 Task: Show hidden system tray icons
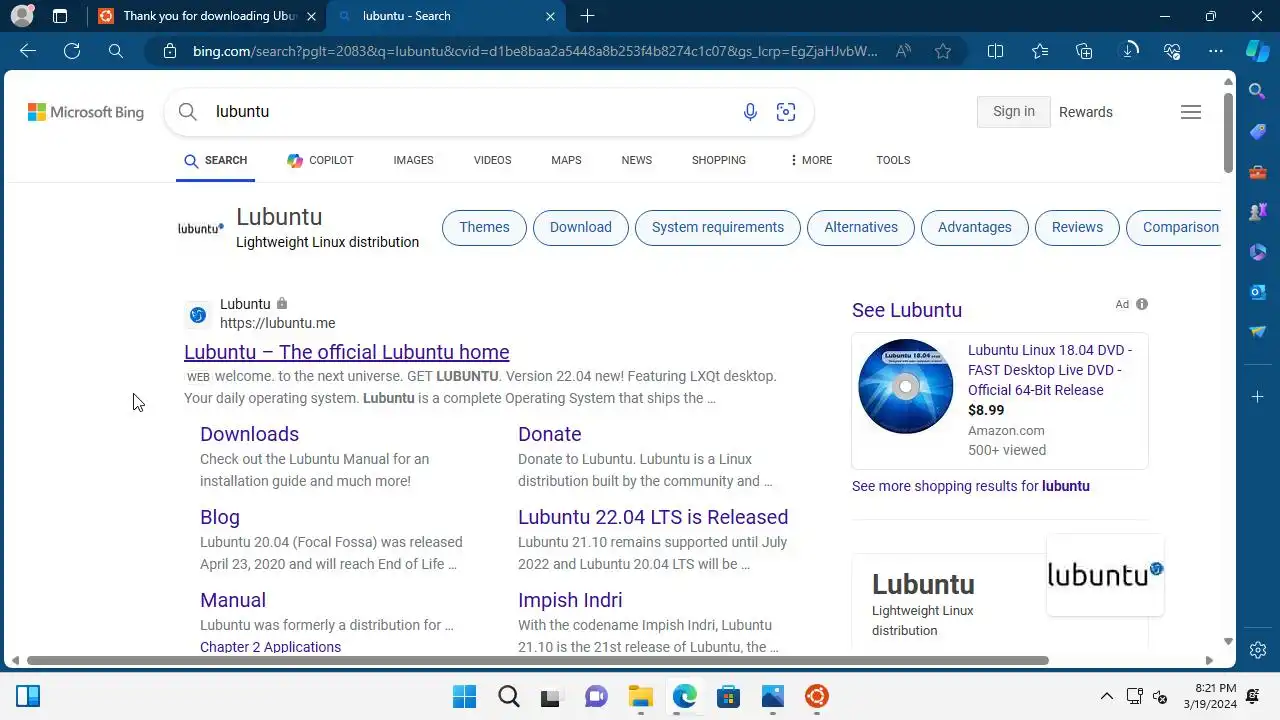point(1107,696)
